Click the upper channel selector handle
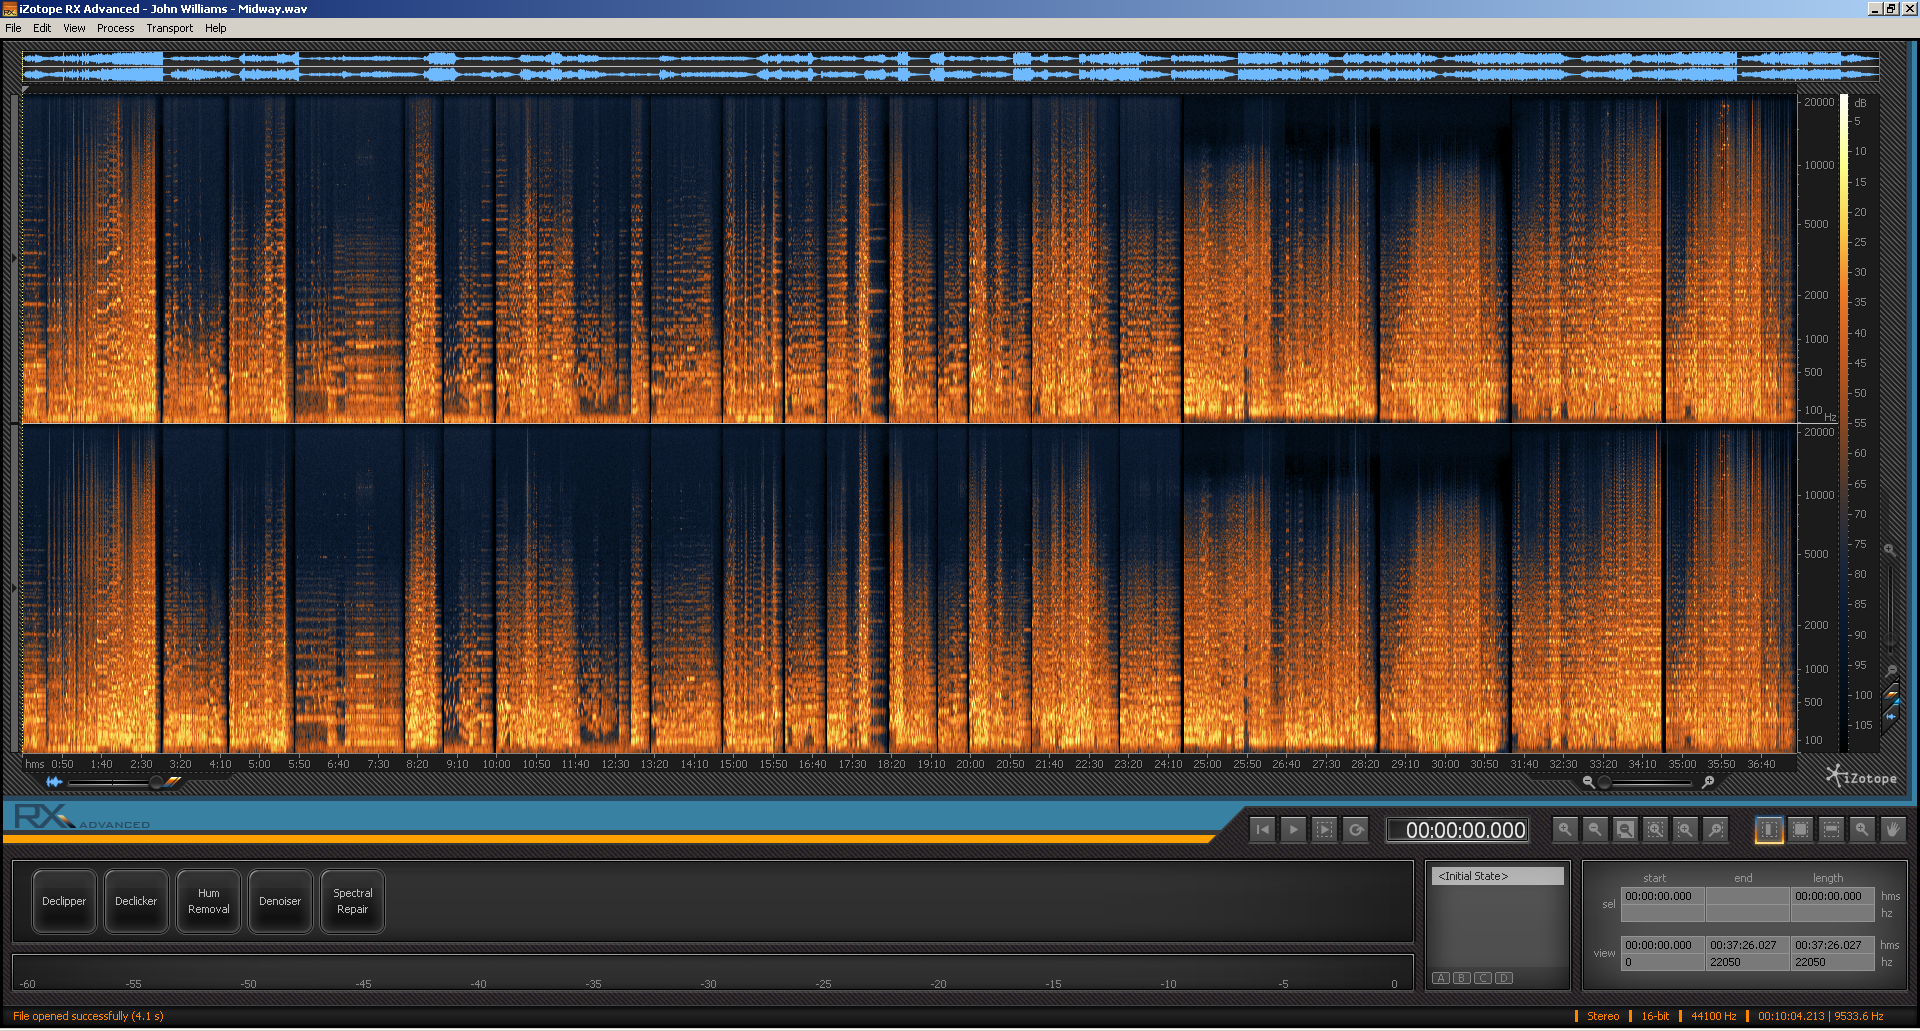The image size is (1920, 1031). pos(14,258)
